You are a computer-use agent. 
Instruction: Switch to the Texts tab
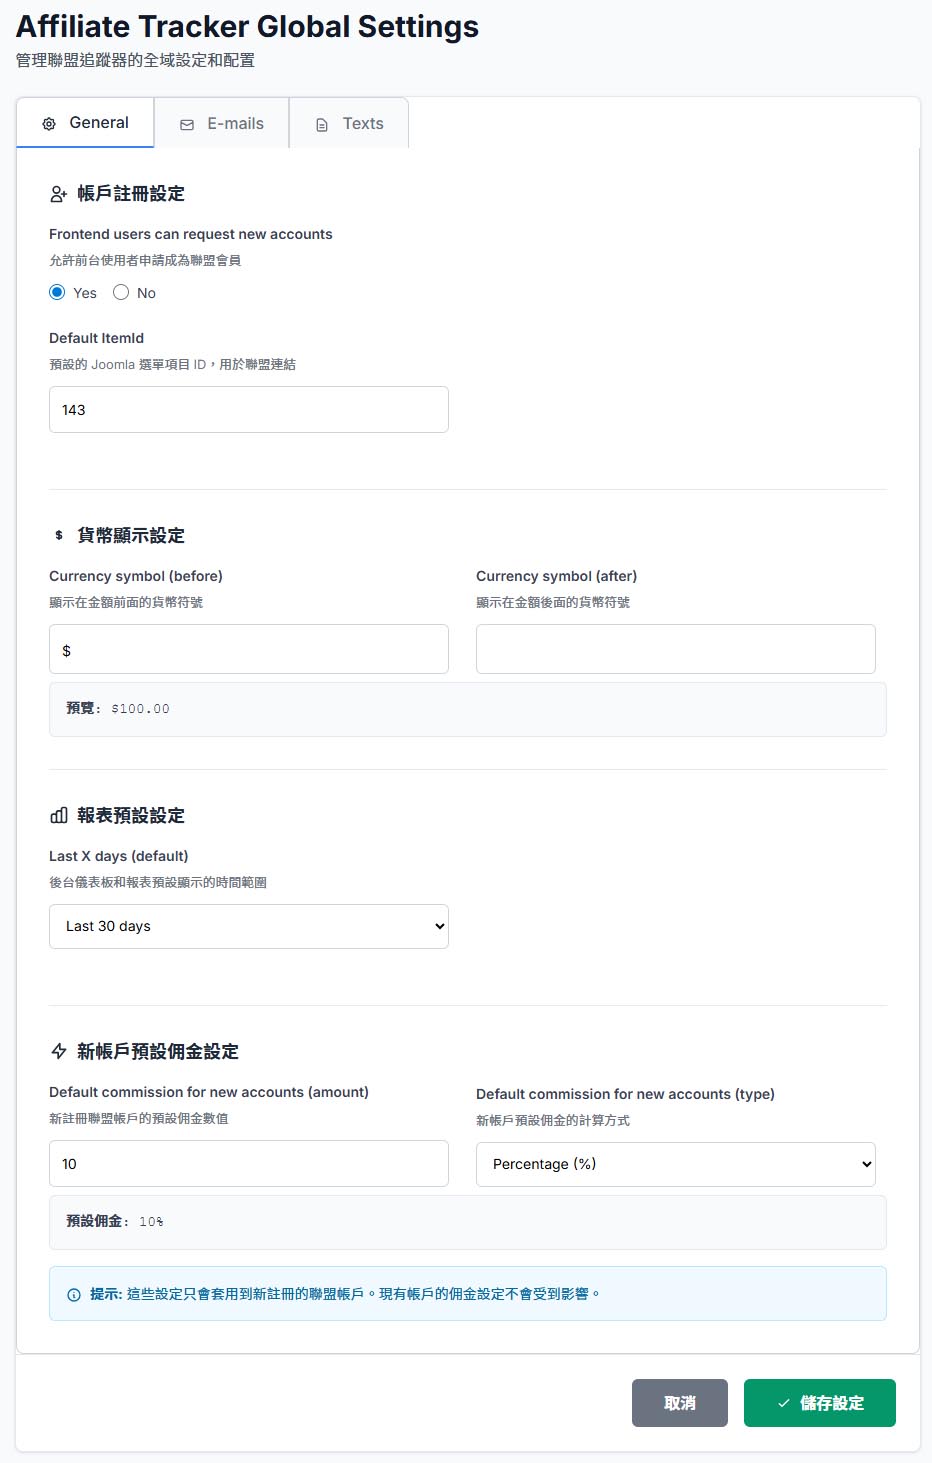point(349,123)
